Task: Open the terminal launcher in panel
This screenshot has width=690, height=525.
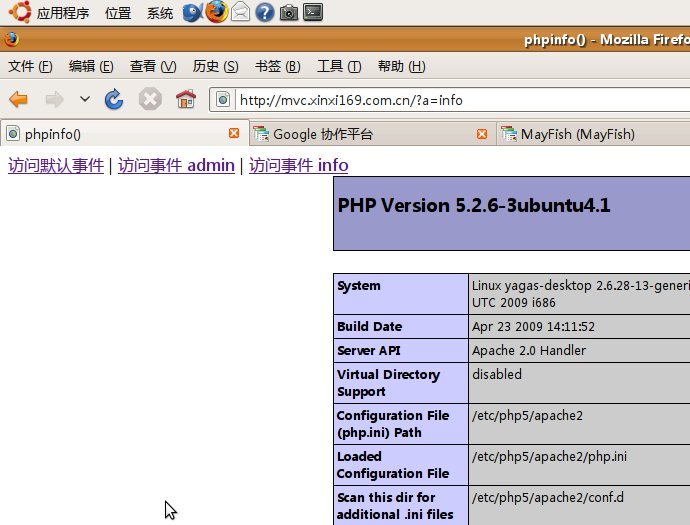Action: [x=313, y=12]
